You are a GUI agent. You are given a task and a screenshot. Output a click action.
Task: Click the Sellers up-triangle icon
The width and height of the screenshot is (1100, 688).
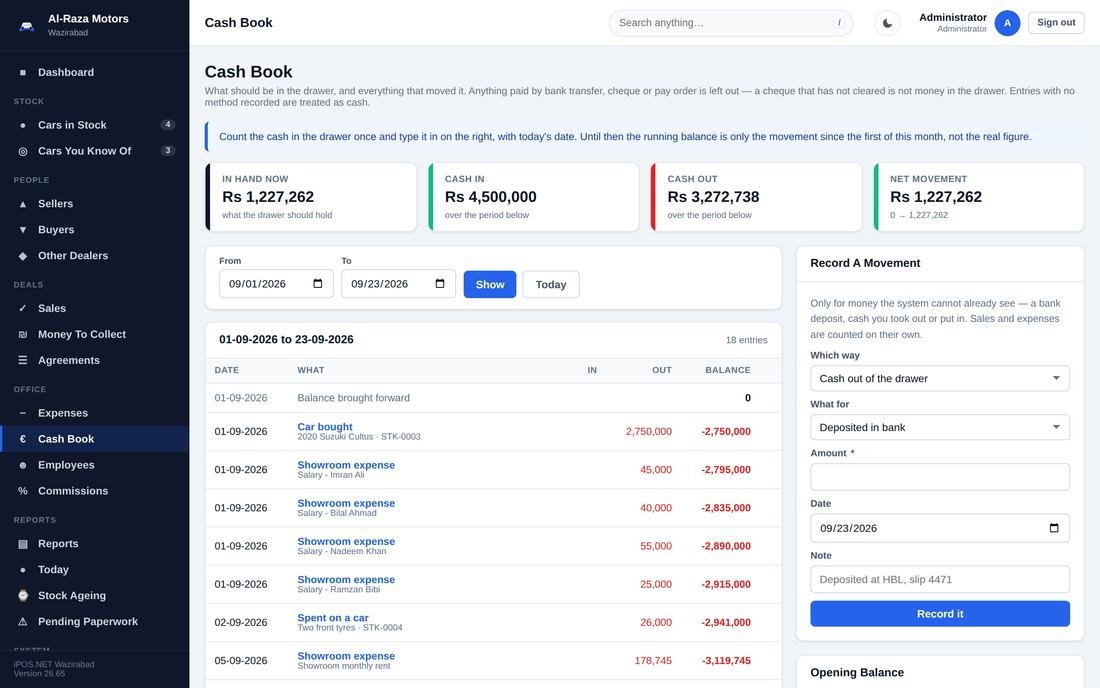(x=22, y=203)
